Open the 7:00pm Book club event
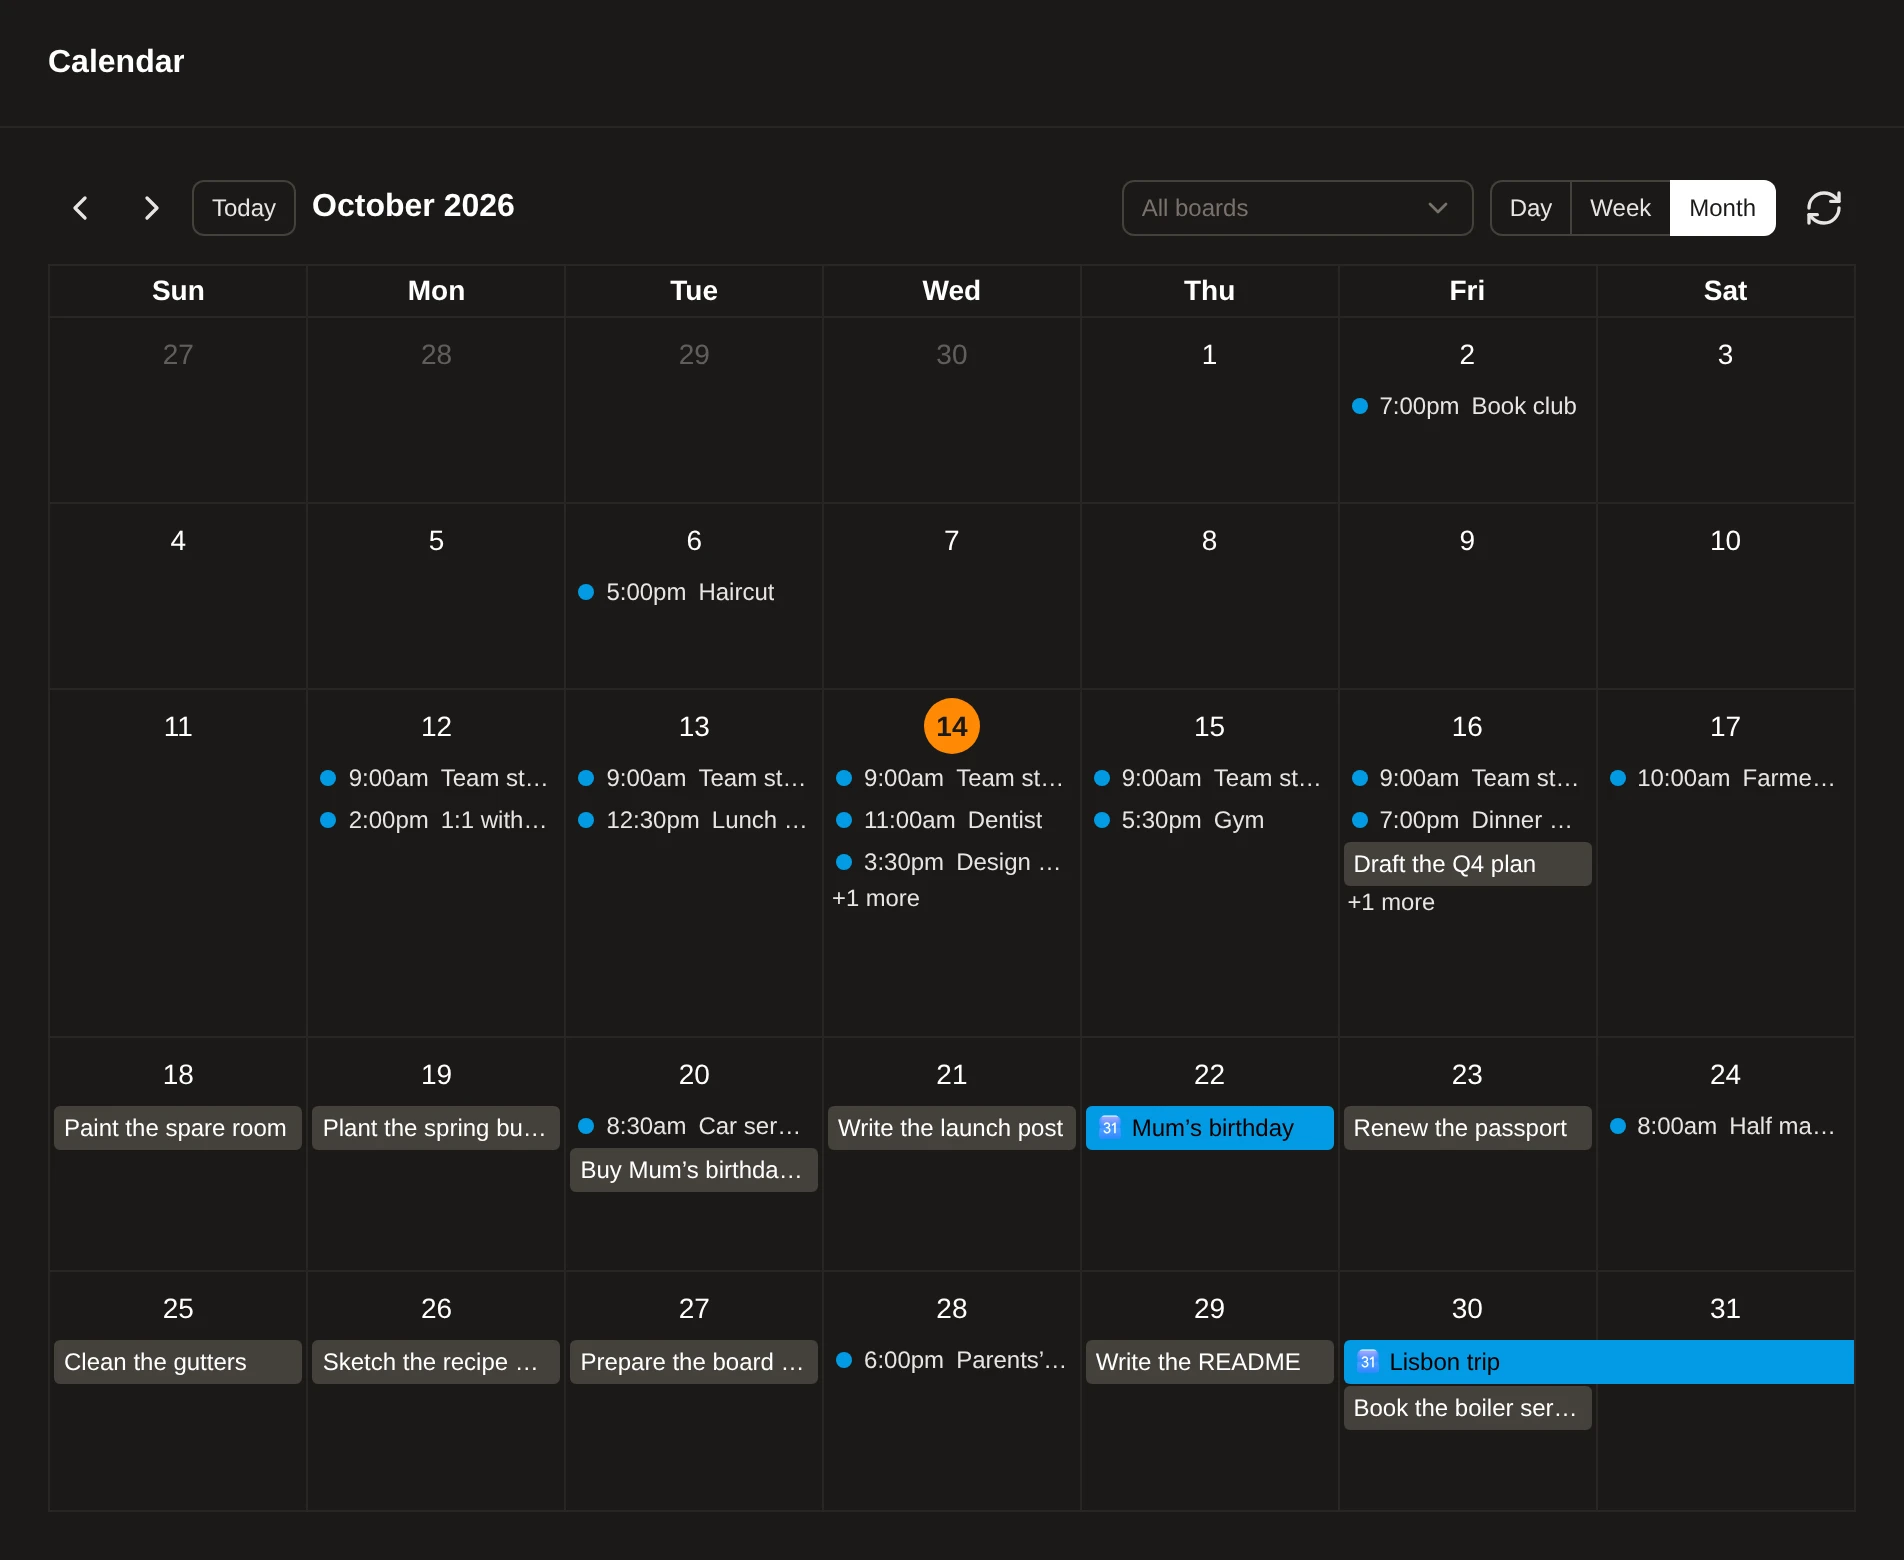This screenshot has width=1904, height=1560. click(1467, 406)
